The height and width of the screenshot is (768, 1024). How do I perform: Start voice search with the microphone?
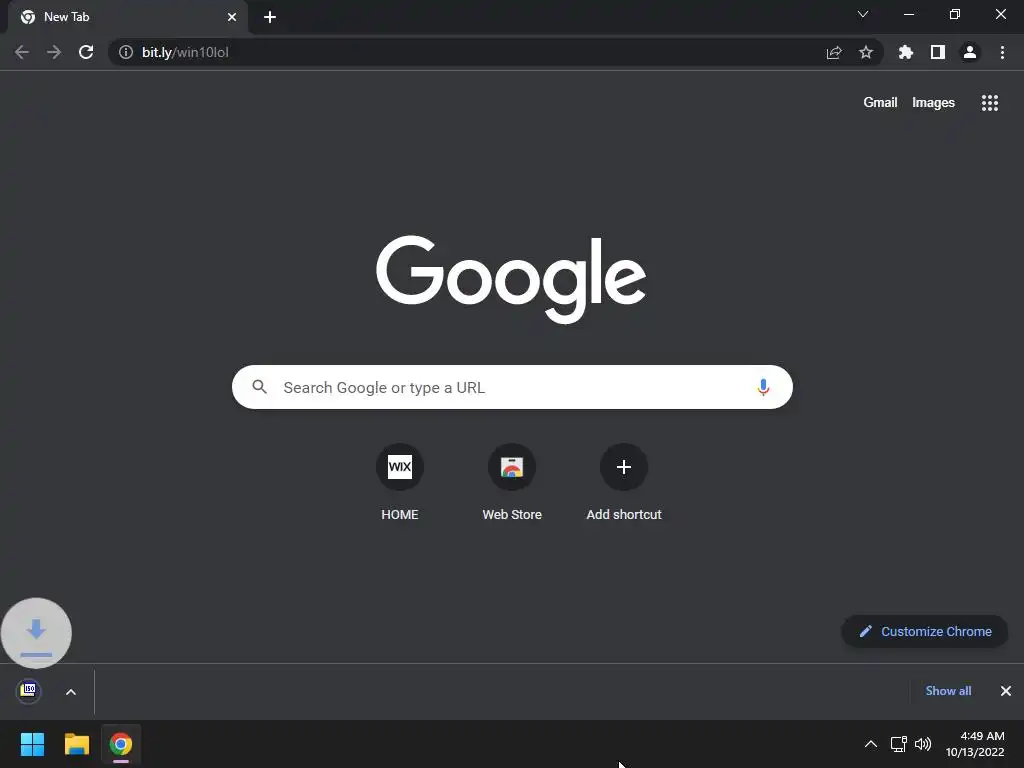(763, 387)
